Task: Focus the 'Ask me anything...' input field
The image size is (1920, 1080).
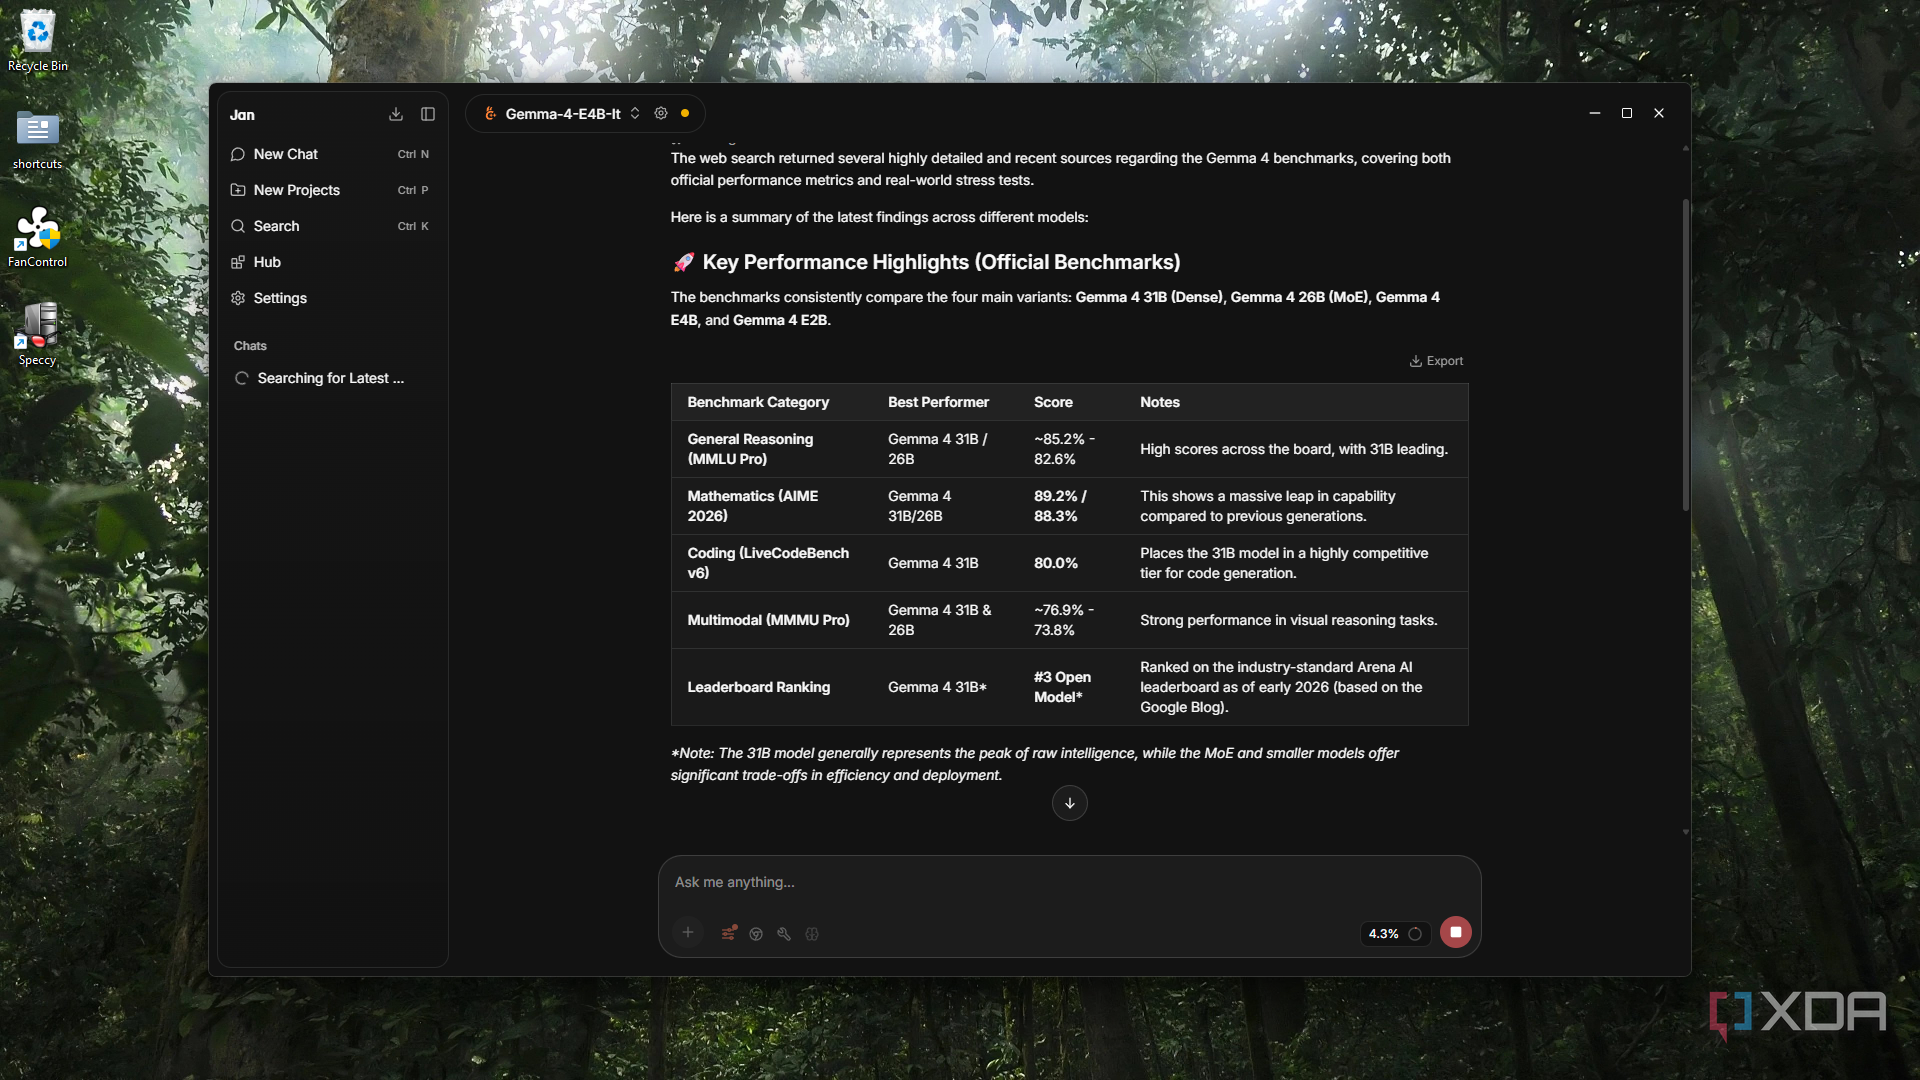Action: click(1069, 882)
